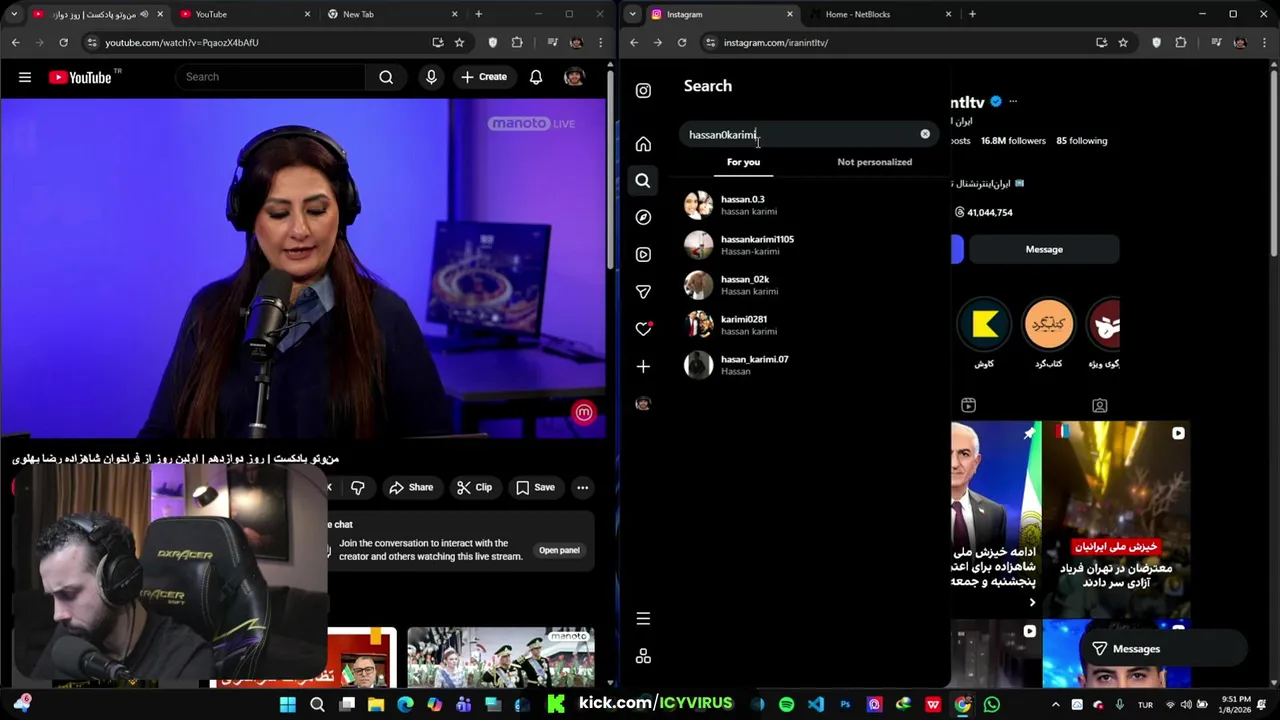Open WhatsApp from the taskbar
The width and height of the screenshot is (1280, 720).
[991, 705]
